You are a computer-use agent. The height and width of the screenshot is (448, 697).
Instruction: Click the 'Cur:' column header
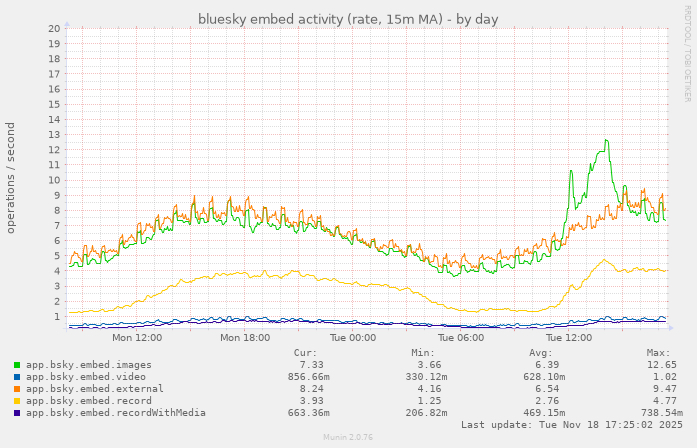306,353
